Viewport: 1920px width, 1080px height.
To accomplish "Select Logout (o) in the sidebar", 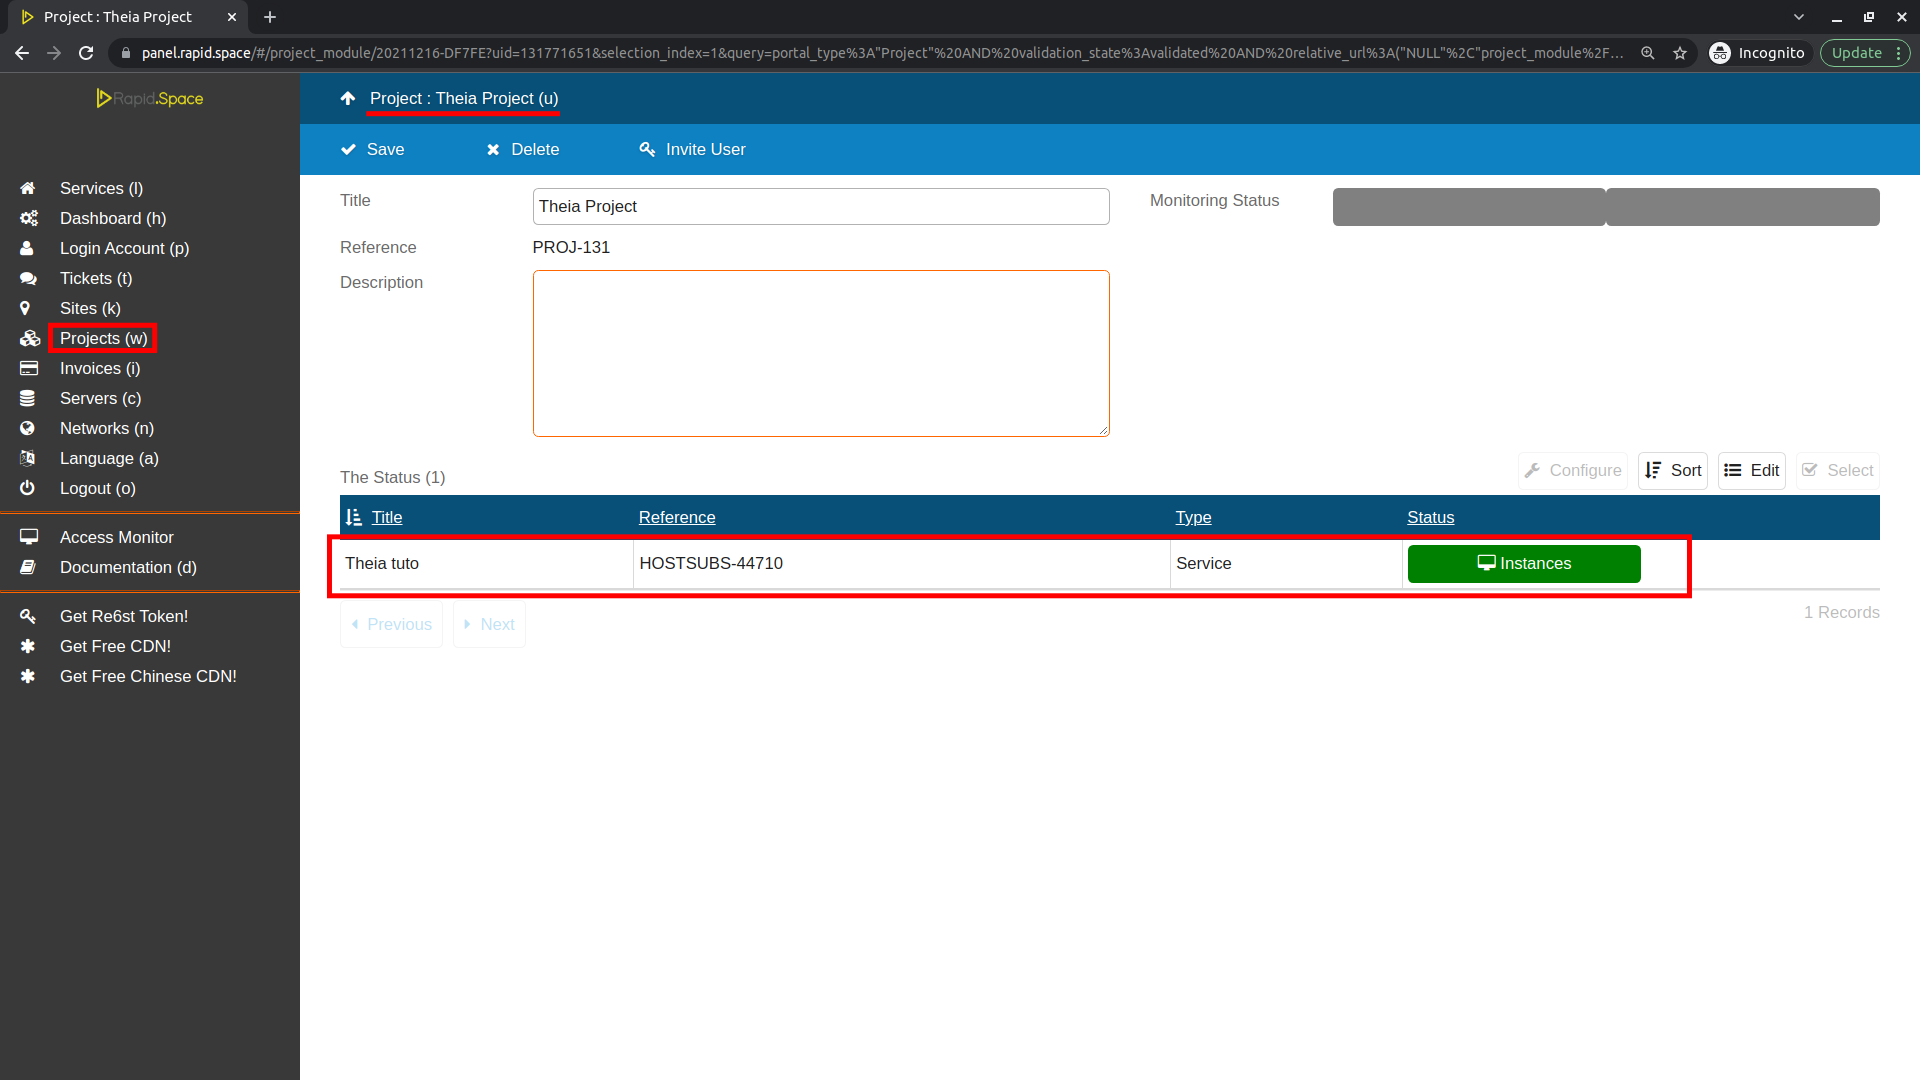I will 97,488.
